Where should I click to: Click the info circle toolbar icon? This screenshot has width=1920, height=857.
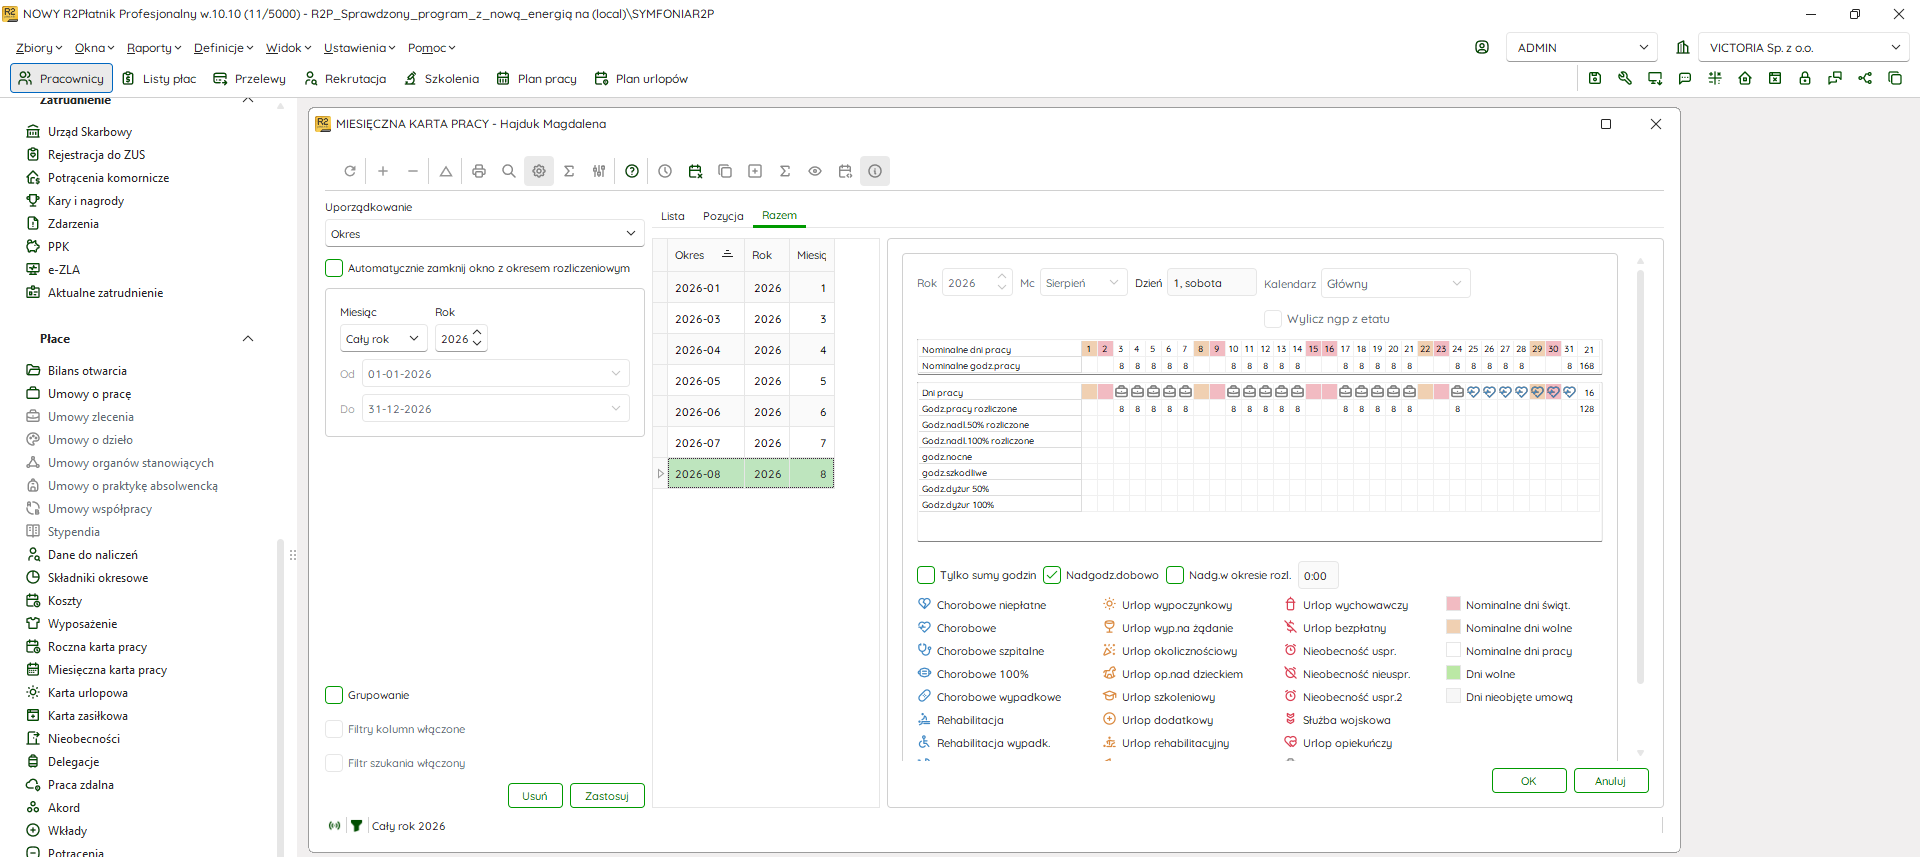click(x=875, y=171)
